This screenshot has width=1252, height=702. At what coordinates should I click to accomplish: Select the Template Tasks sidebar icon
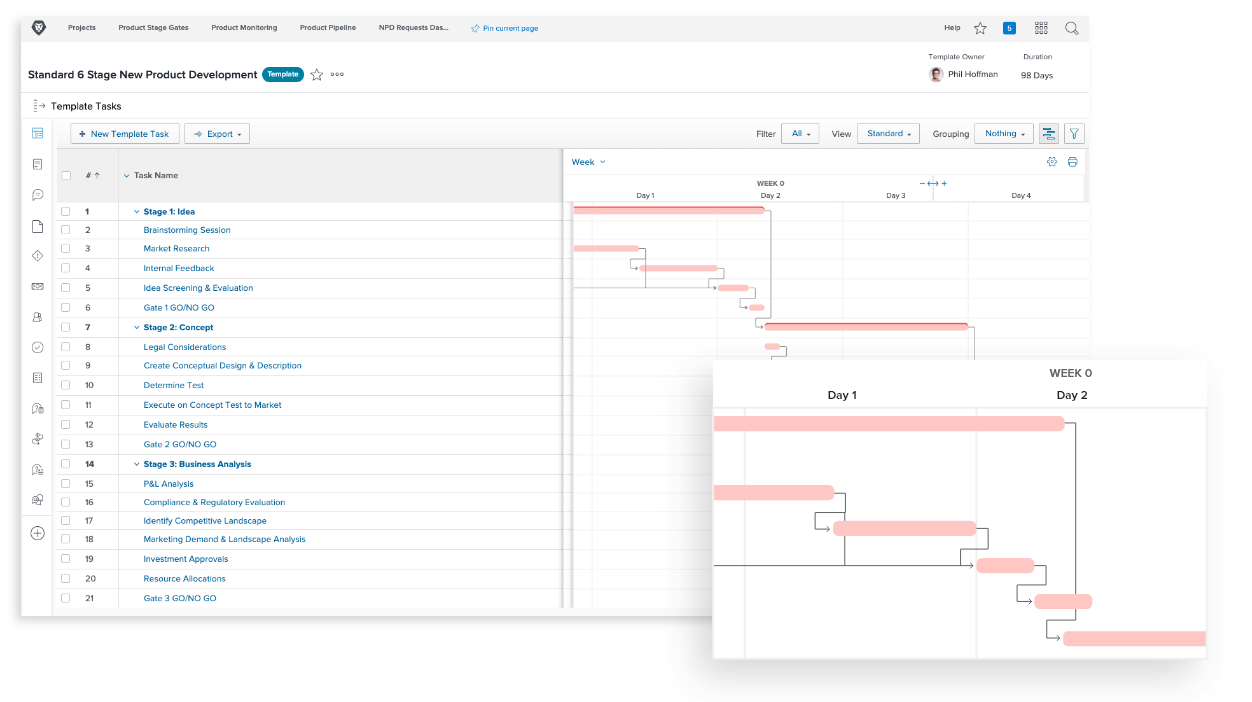[37, 133]
